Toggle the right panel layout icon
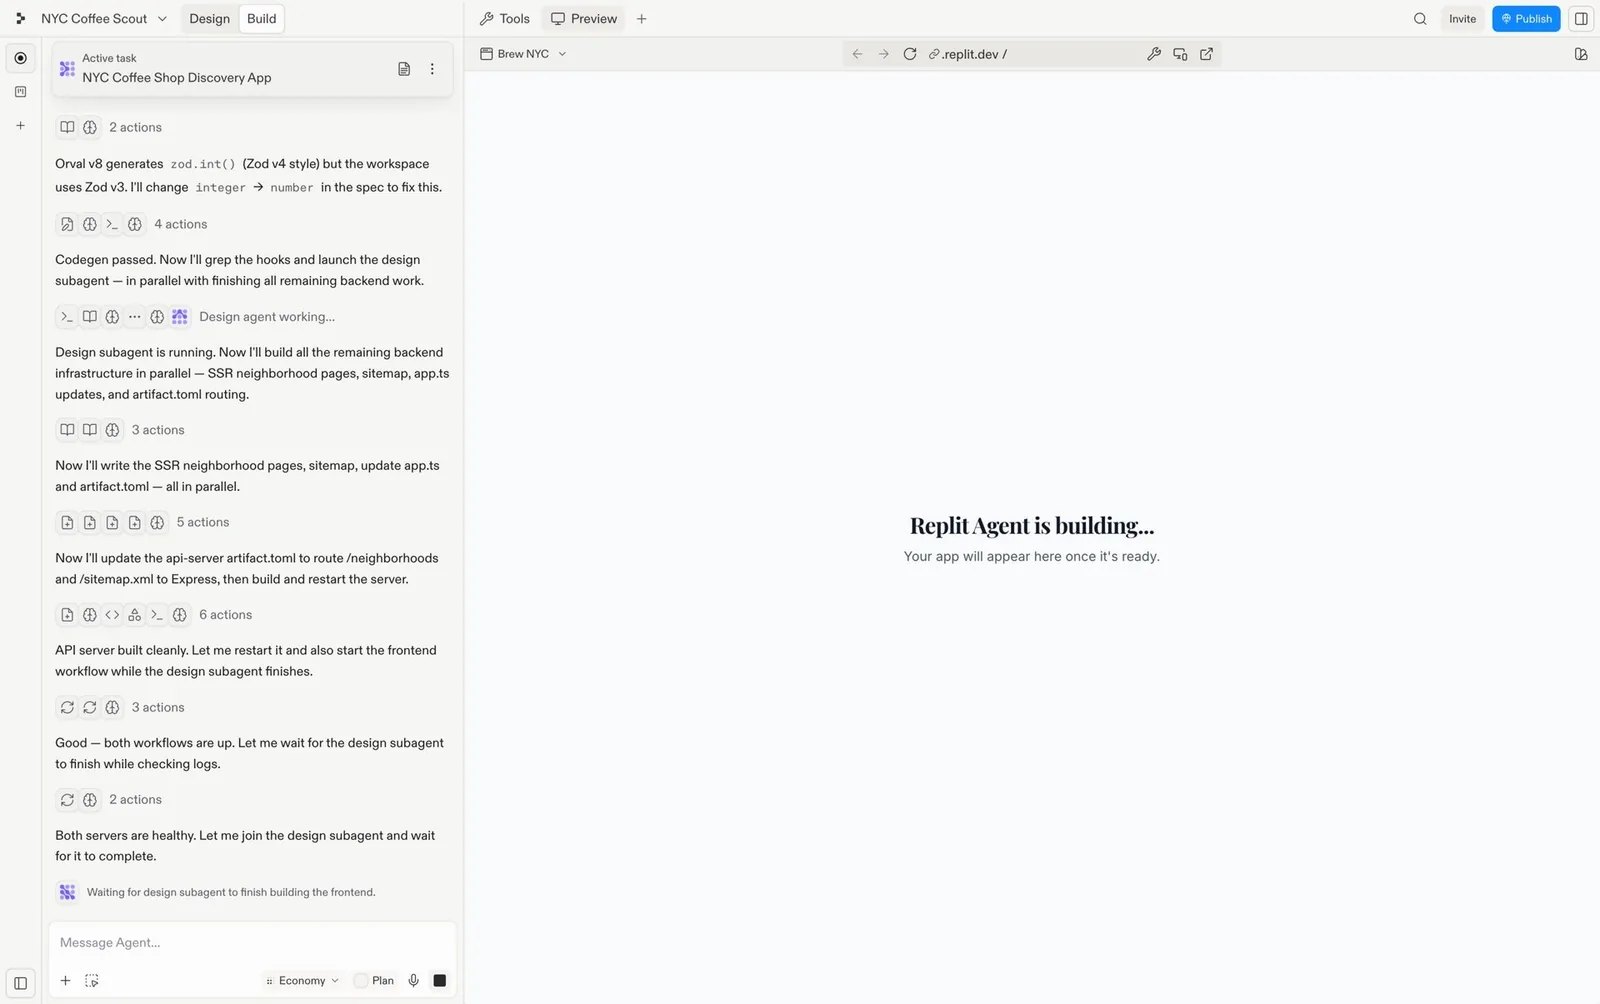Image resolution: width=1600 pixels, height=1004 pixels. (x=1581, y=18)
